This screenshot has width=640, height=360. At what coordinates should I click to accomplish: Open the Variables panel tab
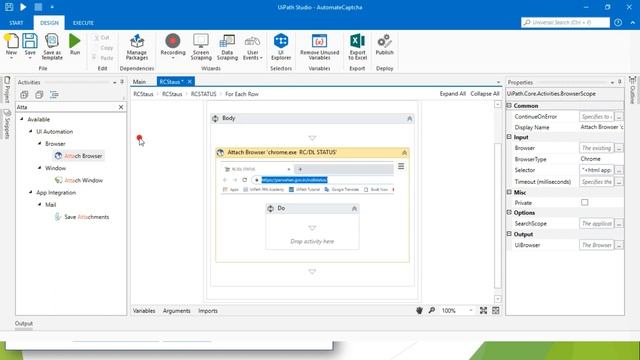click(x=144, y=311)
